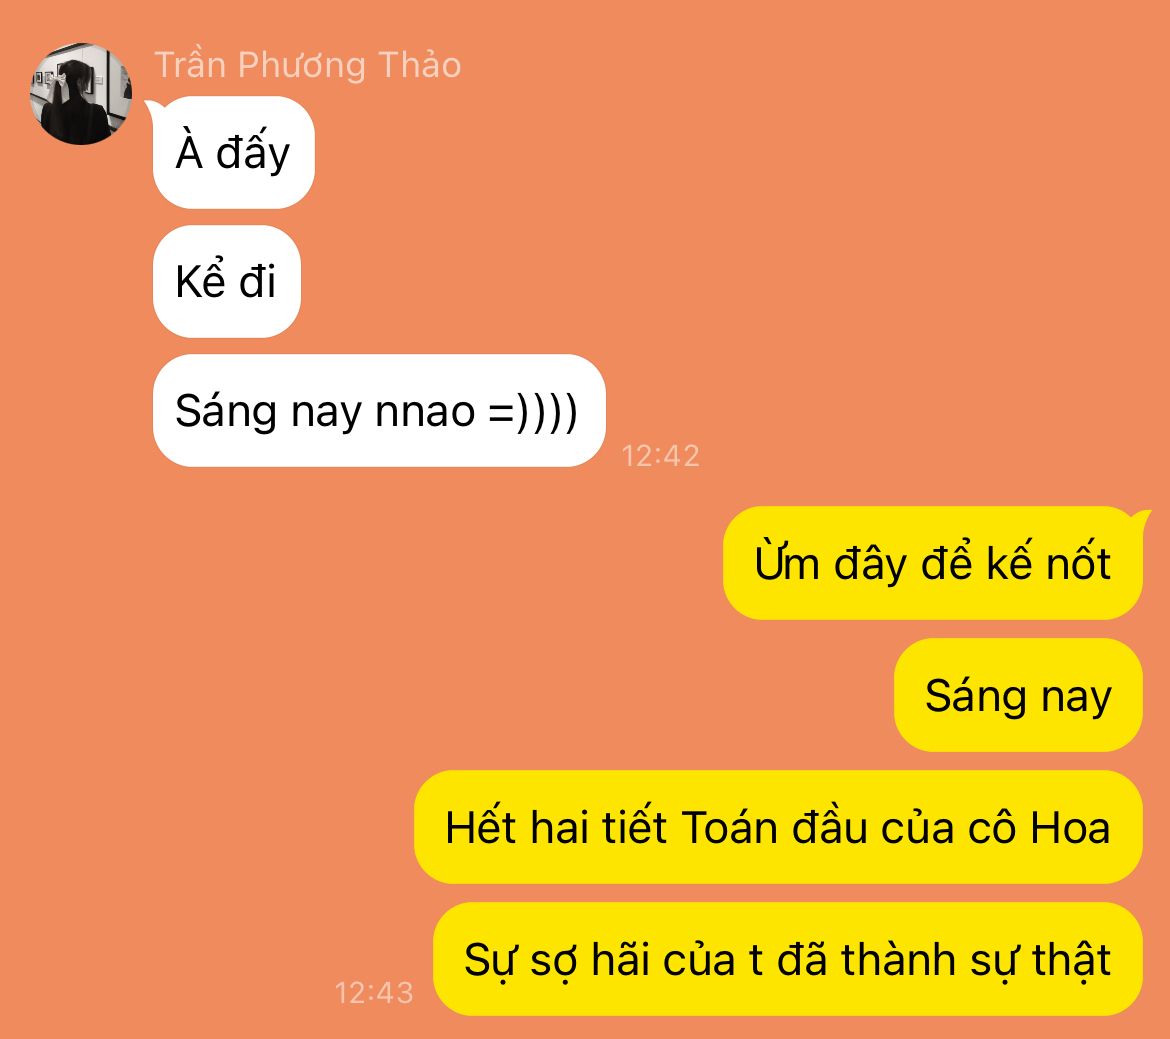The image size is (1170, 1039).
Task: Tap the sender name Trần Phương Thảo
Action: click(307, 65)
